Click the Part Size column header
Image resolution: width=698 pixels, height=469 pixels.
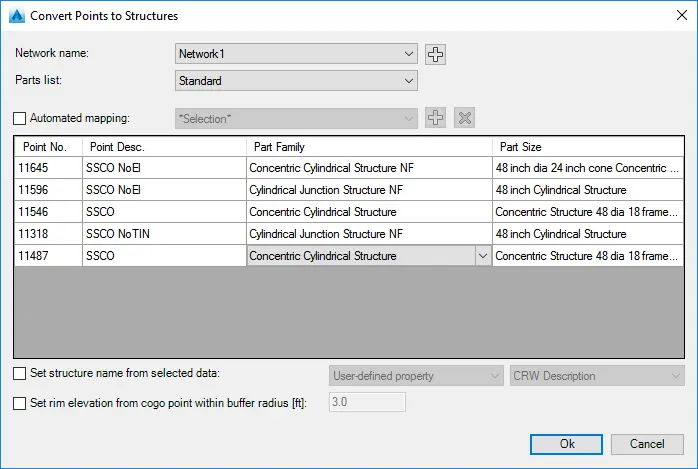coord(588,147)
